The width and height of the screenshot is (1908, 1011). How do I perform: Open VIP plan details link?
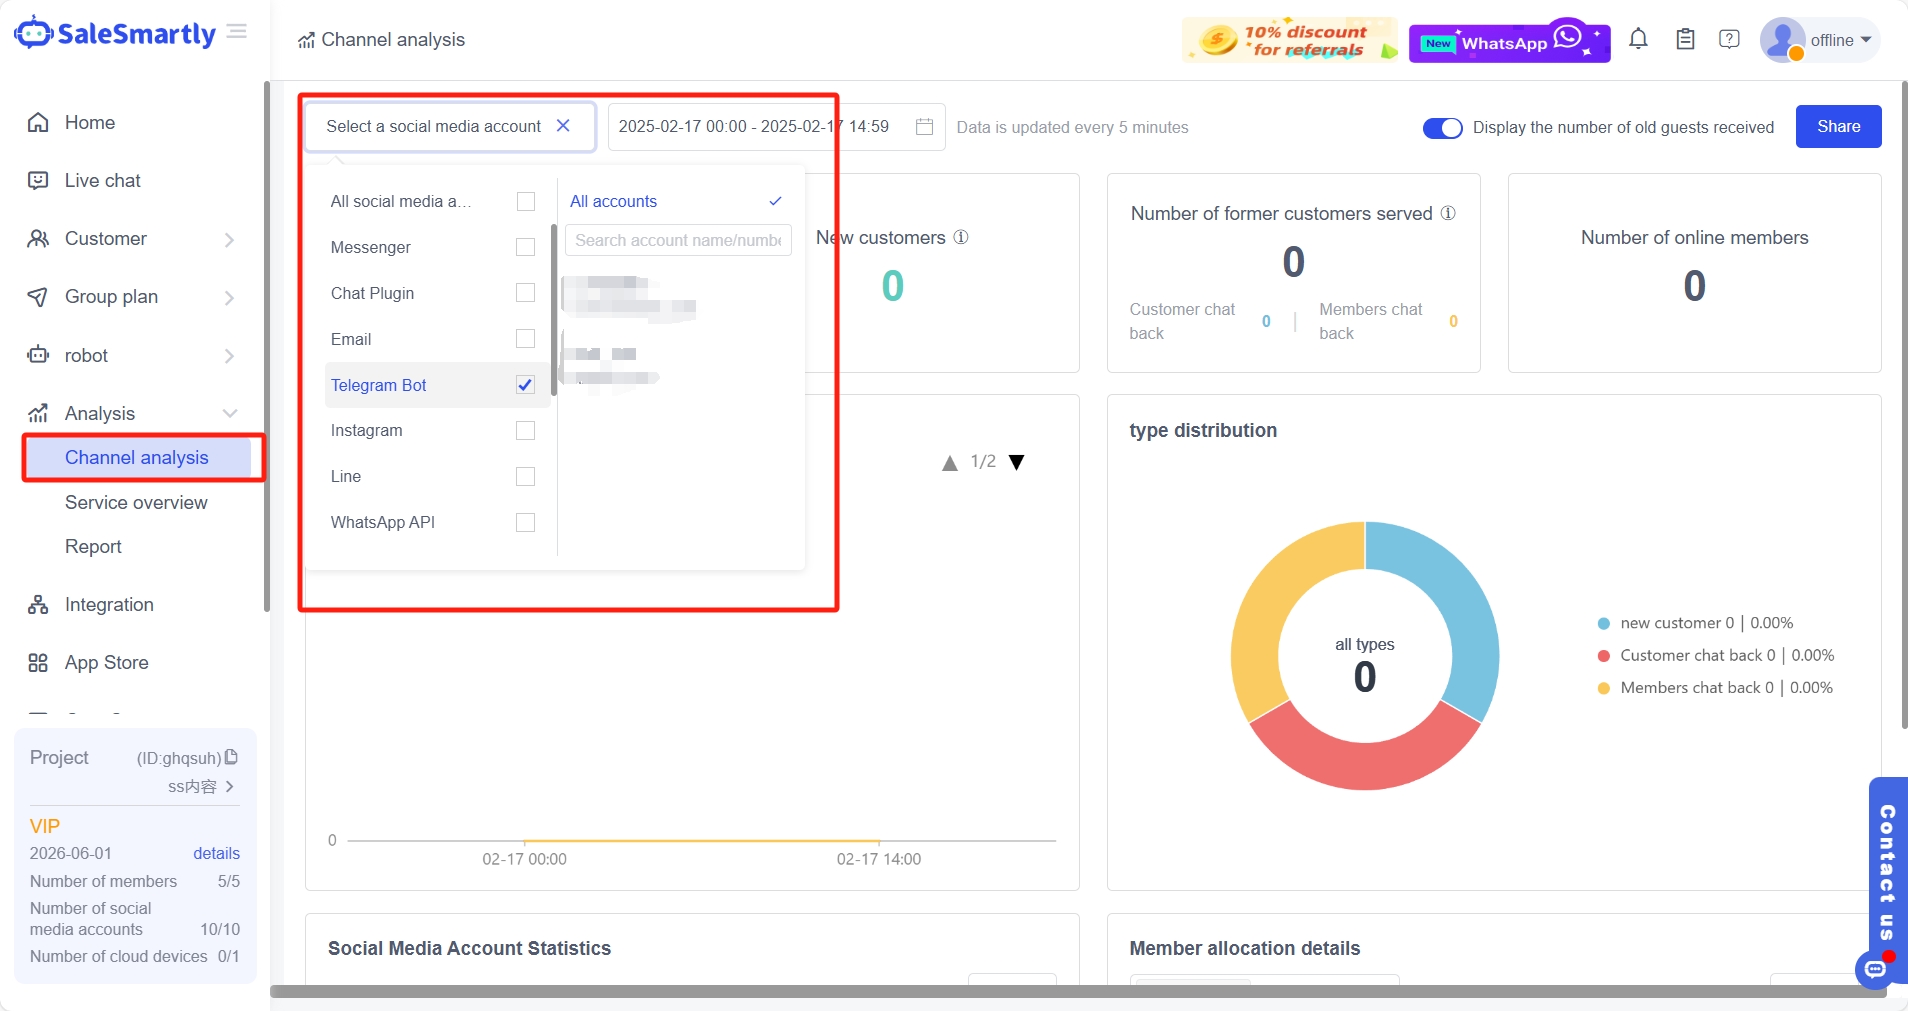point(216,853)
